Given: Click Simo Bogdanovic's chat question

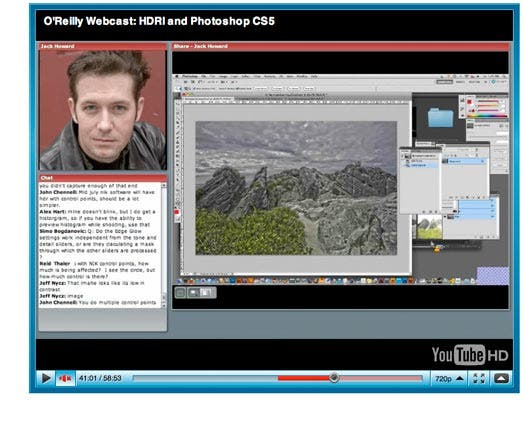Looking at the screenshot, I should [x=98, y=244].
